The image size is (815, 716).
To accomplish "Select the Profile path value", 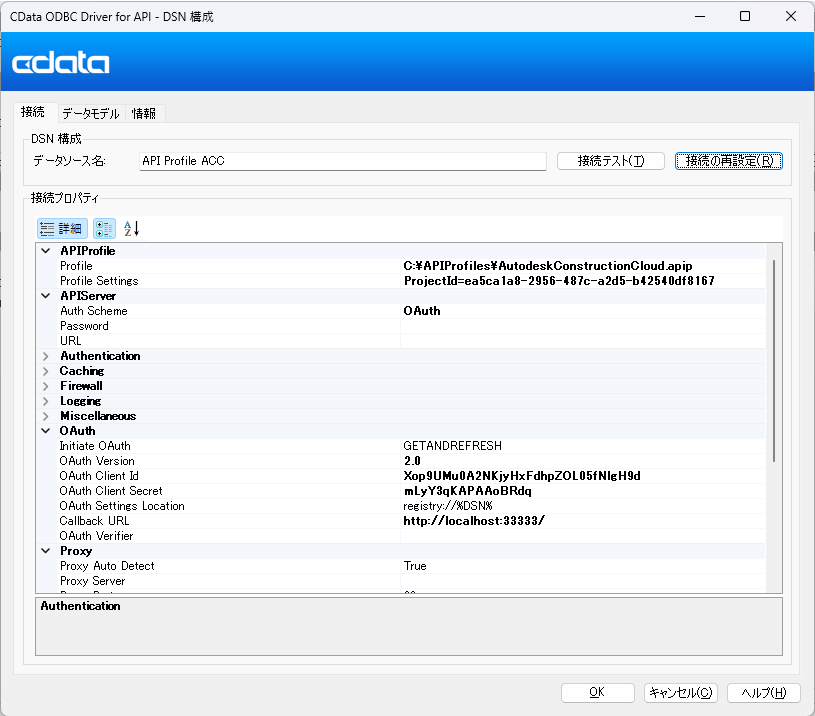I will pyautogui.click(x=548, y=266).
